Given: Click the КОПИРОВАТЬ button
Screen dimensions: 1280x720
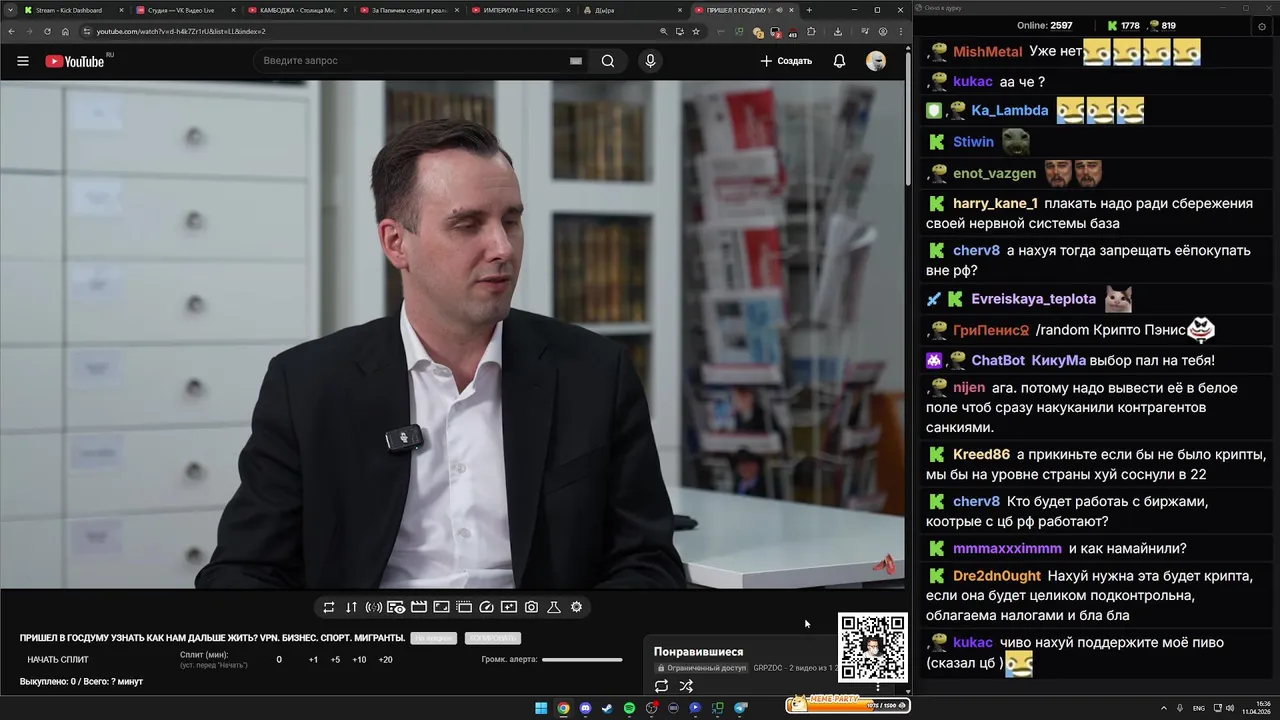Looking at the screenshot, I should [493, 638].
